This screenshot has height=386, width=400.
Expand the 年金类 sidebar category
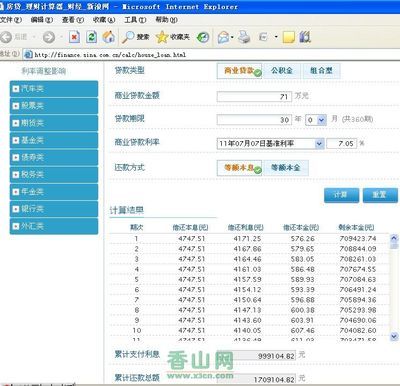[x=54, y=192]
